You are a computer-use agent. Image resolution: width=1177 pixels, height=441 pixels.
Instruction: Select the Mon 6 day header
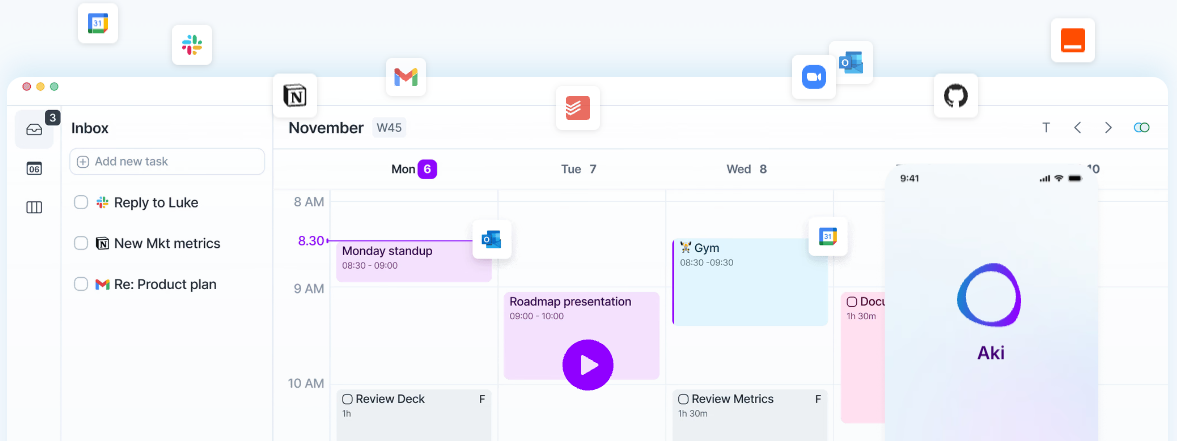(x=414, y=170)
